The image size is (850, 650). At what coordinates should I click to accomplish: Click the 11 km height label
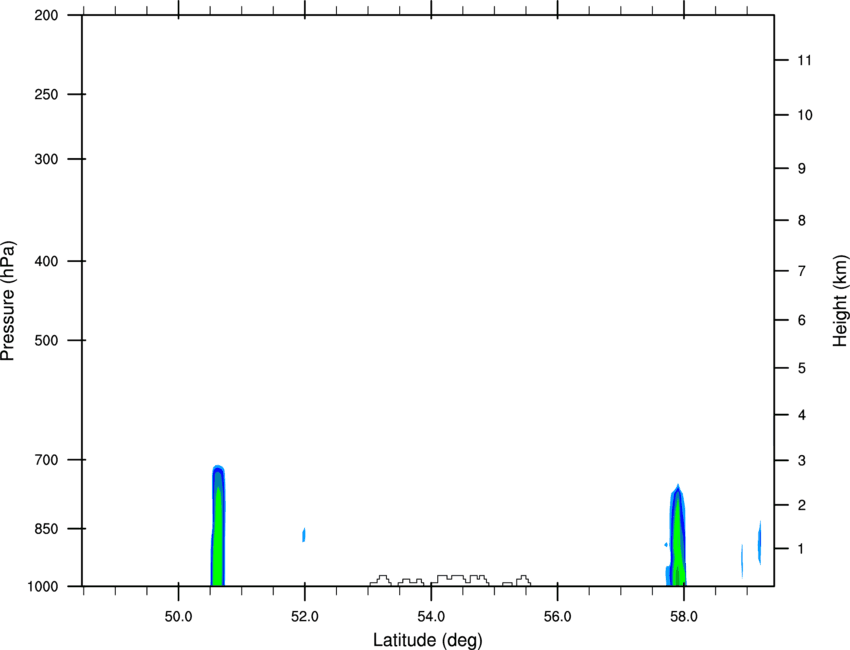804,60
